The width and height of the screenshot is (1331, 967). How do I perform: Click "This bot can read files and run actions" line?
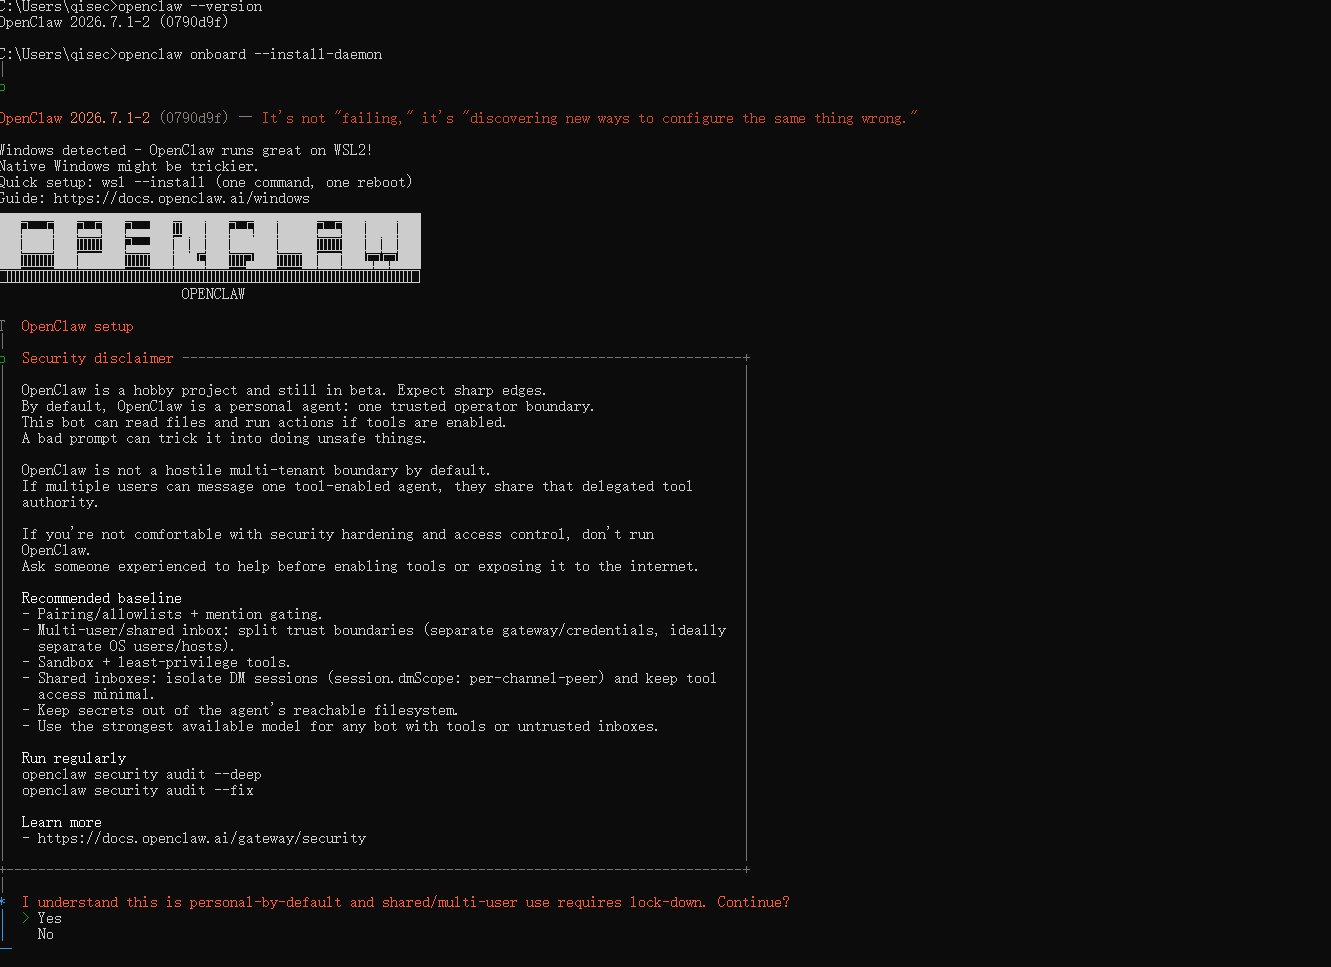[264, 422]
